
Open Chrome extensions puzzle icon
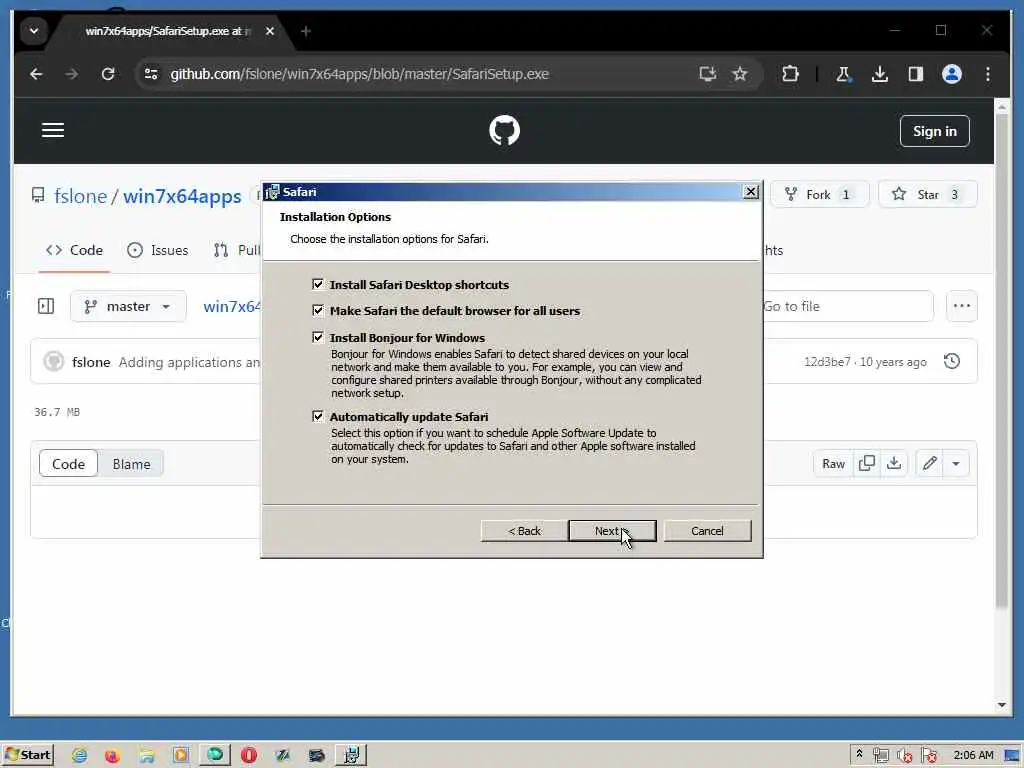click(x=790, y=74)
